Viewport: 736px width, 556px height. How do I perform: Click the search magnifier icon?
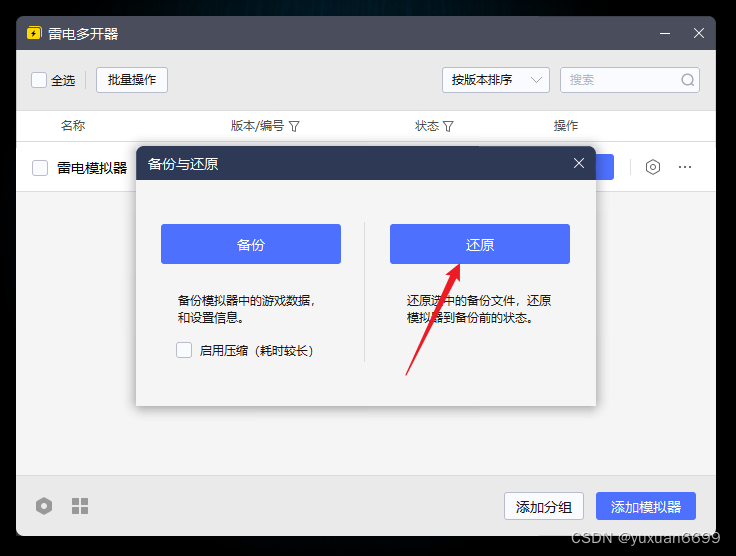(x=688, y=80)
